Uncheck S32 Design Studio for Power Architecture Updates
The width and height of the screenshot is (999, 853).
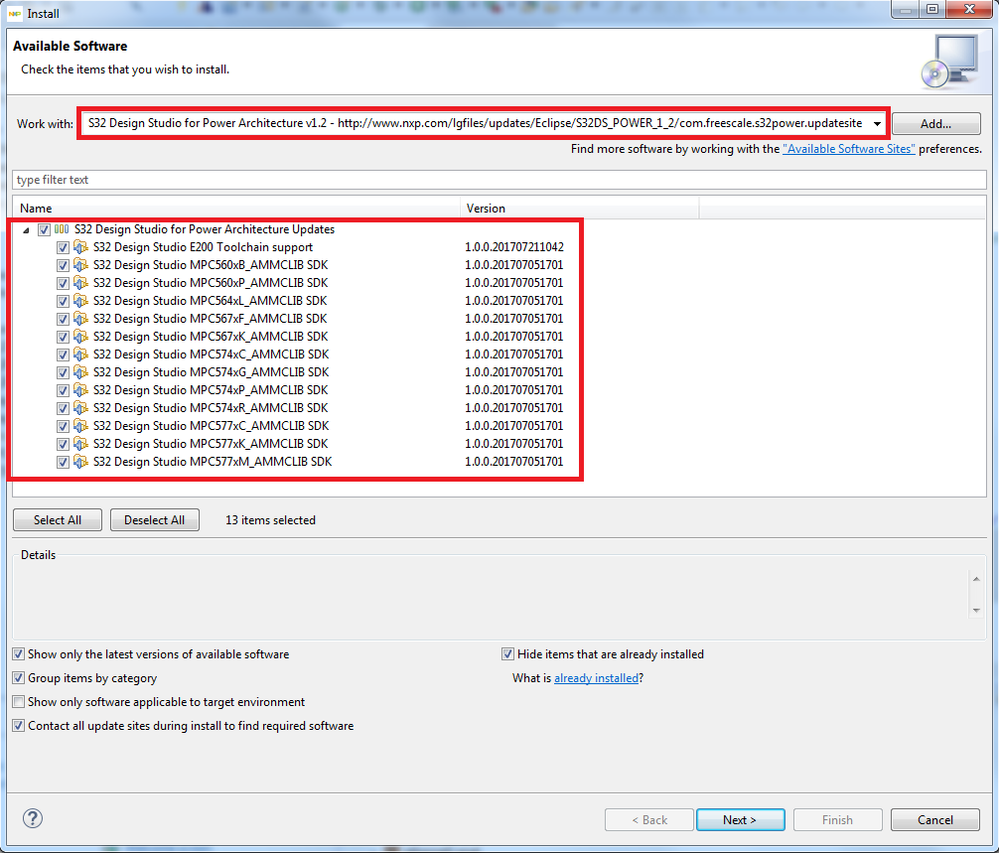44,230
